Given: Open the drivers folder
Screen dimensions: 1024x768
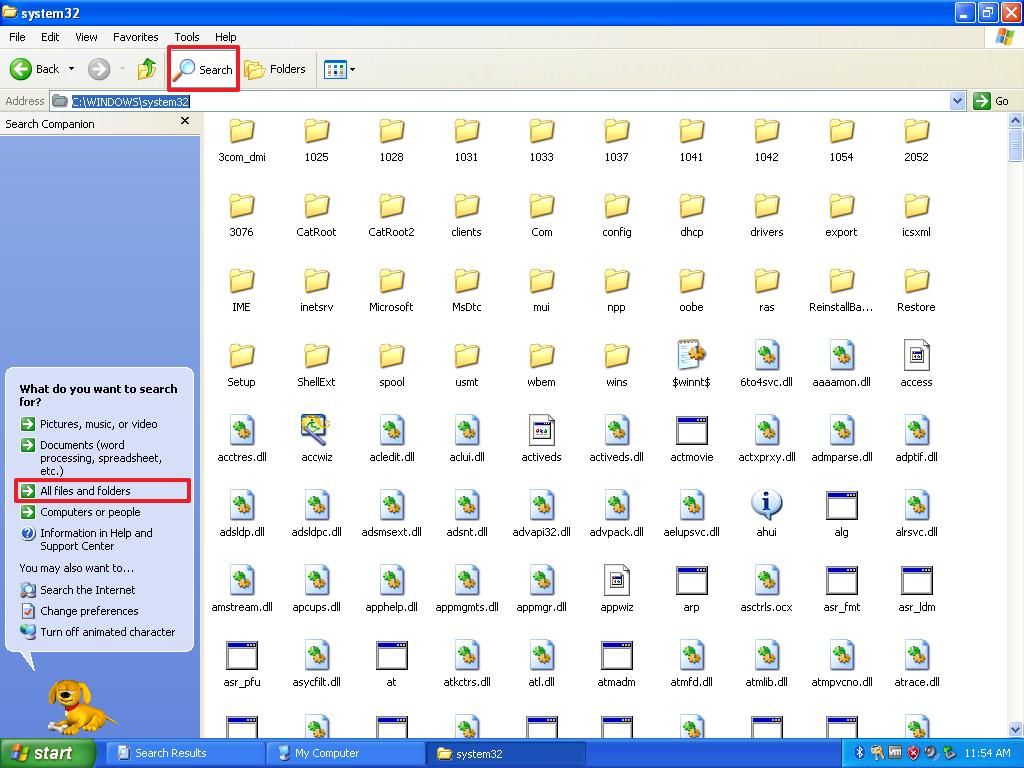Looking at the screenshot, I should tap(766, 205).
